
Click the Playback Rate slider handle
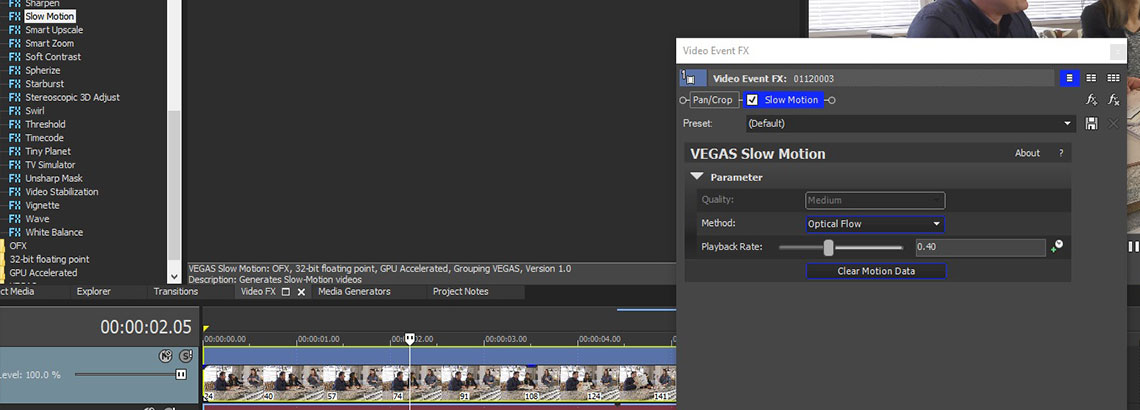click(x=828, y=248)
